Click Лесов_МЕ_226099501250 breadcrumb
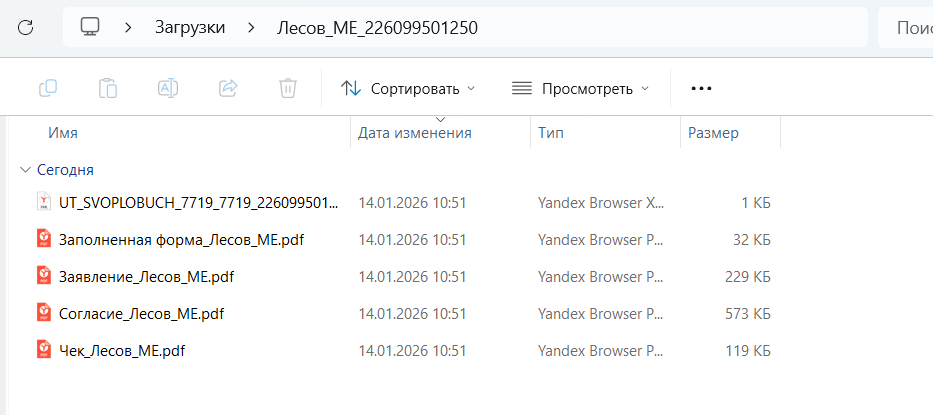 tap(377, 27)
